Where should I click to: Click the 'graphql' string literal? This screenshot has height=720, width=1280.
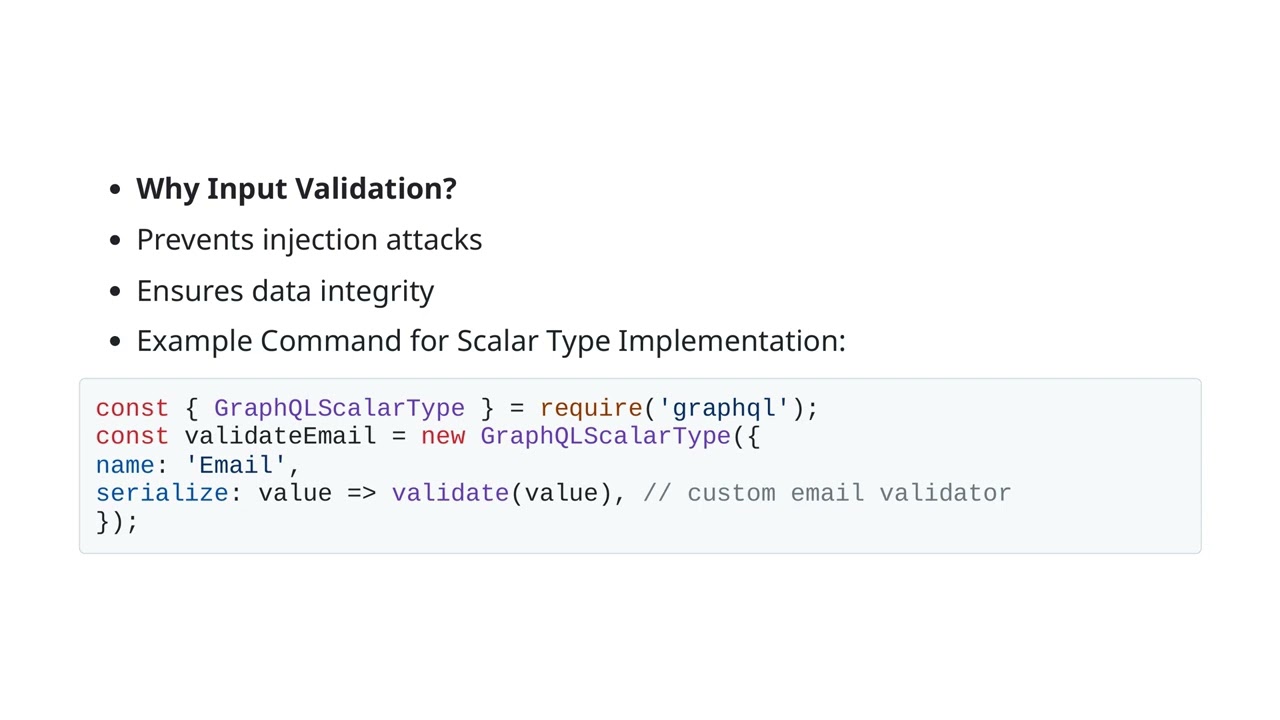pyautogui.click(x=724, y=408)
